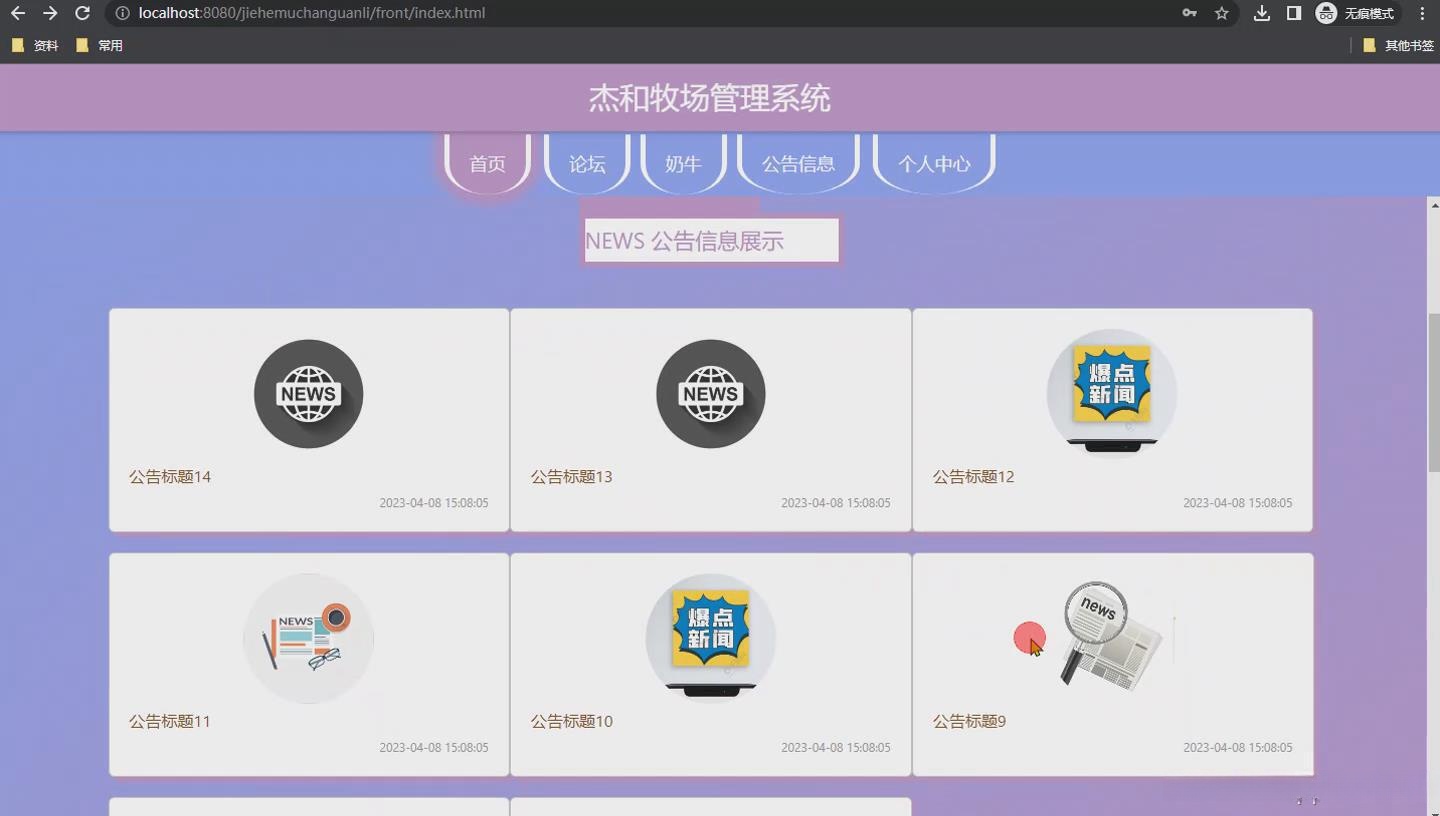Open announcement 公告标题9
Image resolution: width=1440 pixels, height=816 pixels.
pos(968,721)
